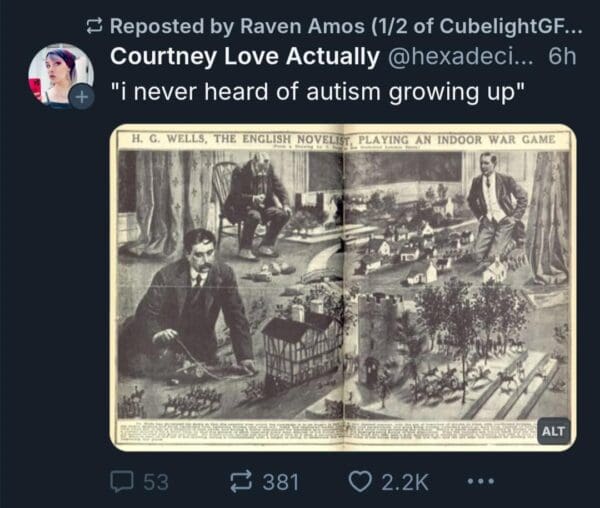Click the 53 replies count
Image resolution: width=600 pixels, height=508 pixels.
pyautogui.click(x=156, y=482)
